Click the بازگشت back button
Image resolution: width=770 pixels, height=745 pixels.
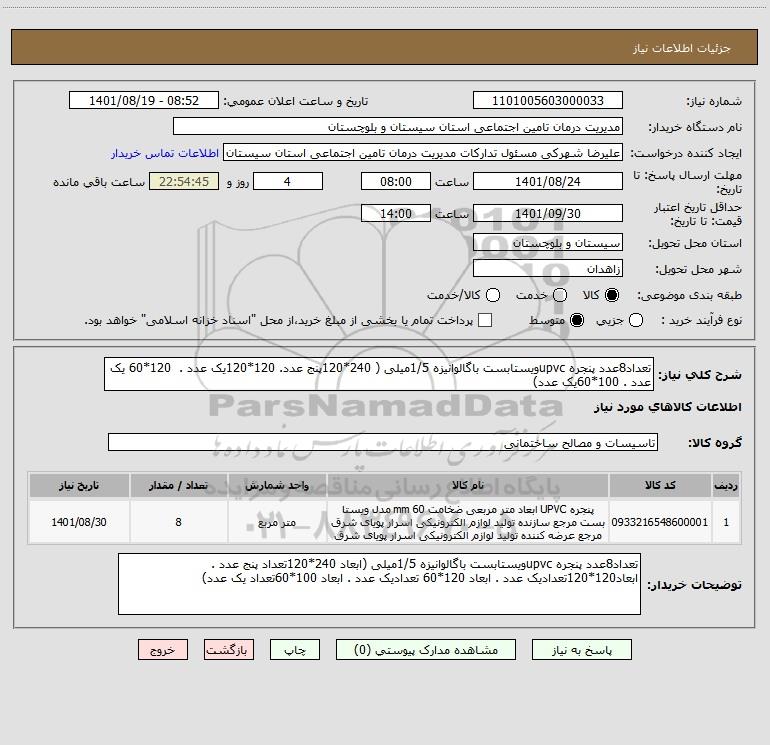[x=229, y=650]
